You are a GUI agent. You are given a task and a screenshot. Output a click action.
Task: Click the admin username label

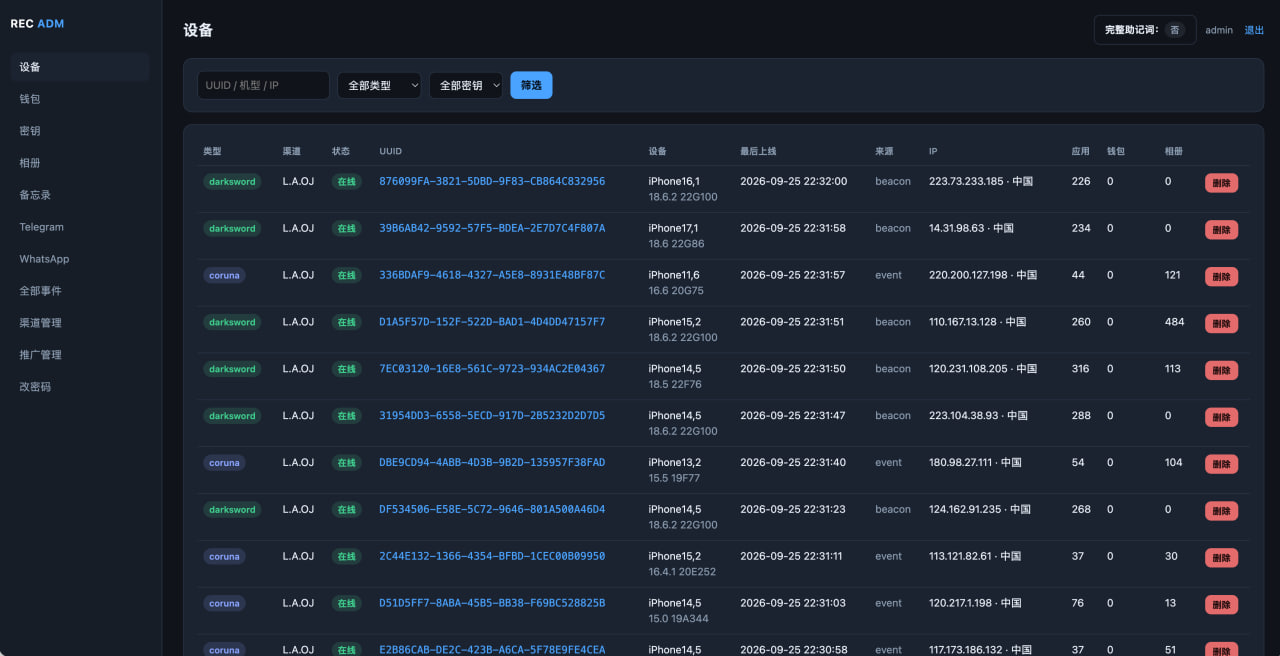[x=1219, y=30]
